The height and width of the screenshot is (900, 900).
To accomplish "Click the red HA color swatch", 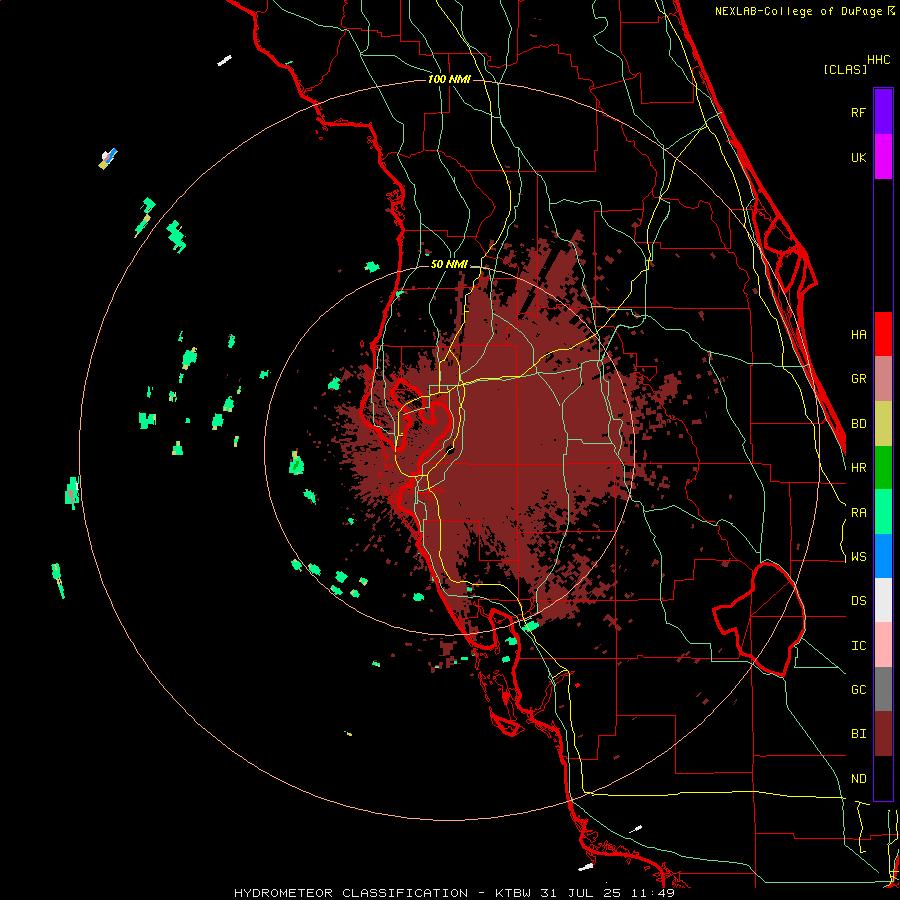I will 883,334.
